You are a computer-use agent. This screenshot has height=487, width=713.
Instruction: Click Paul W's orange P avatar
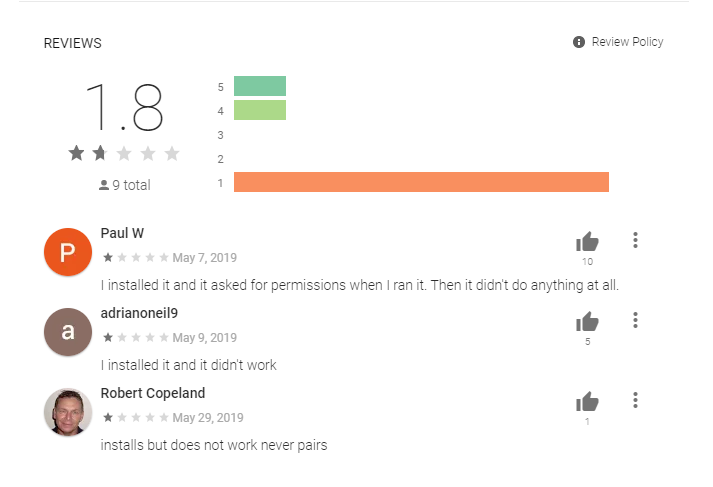[x=68, y=252]
